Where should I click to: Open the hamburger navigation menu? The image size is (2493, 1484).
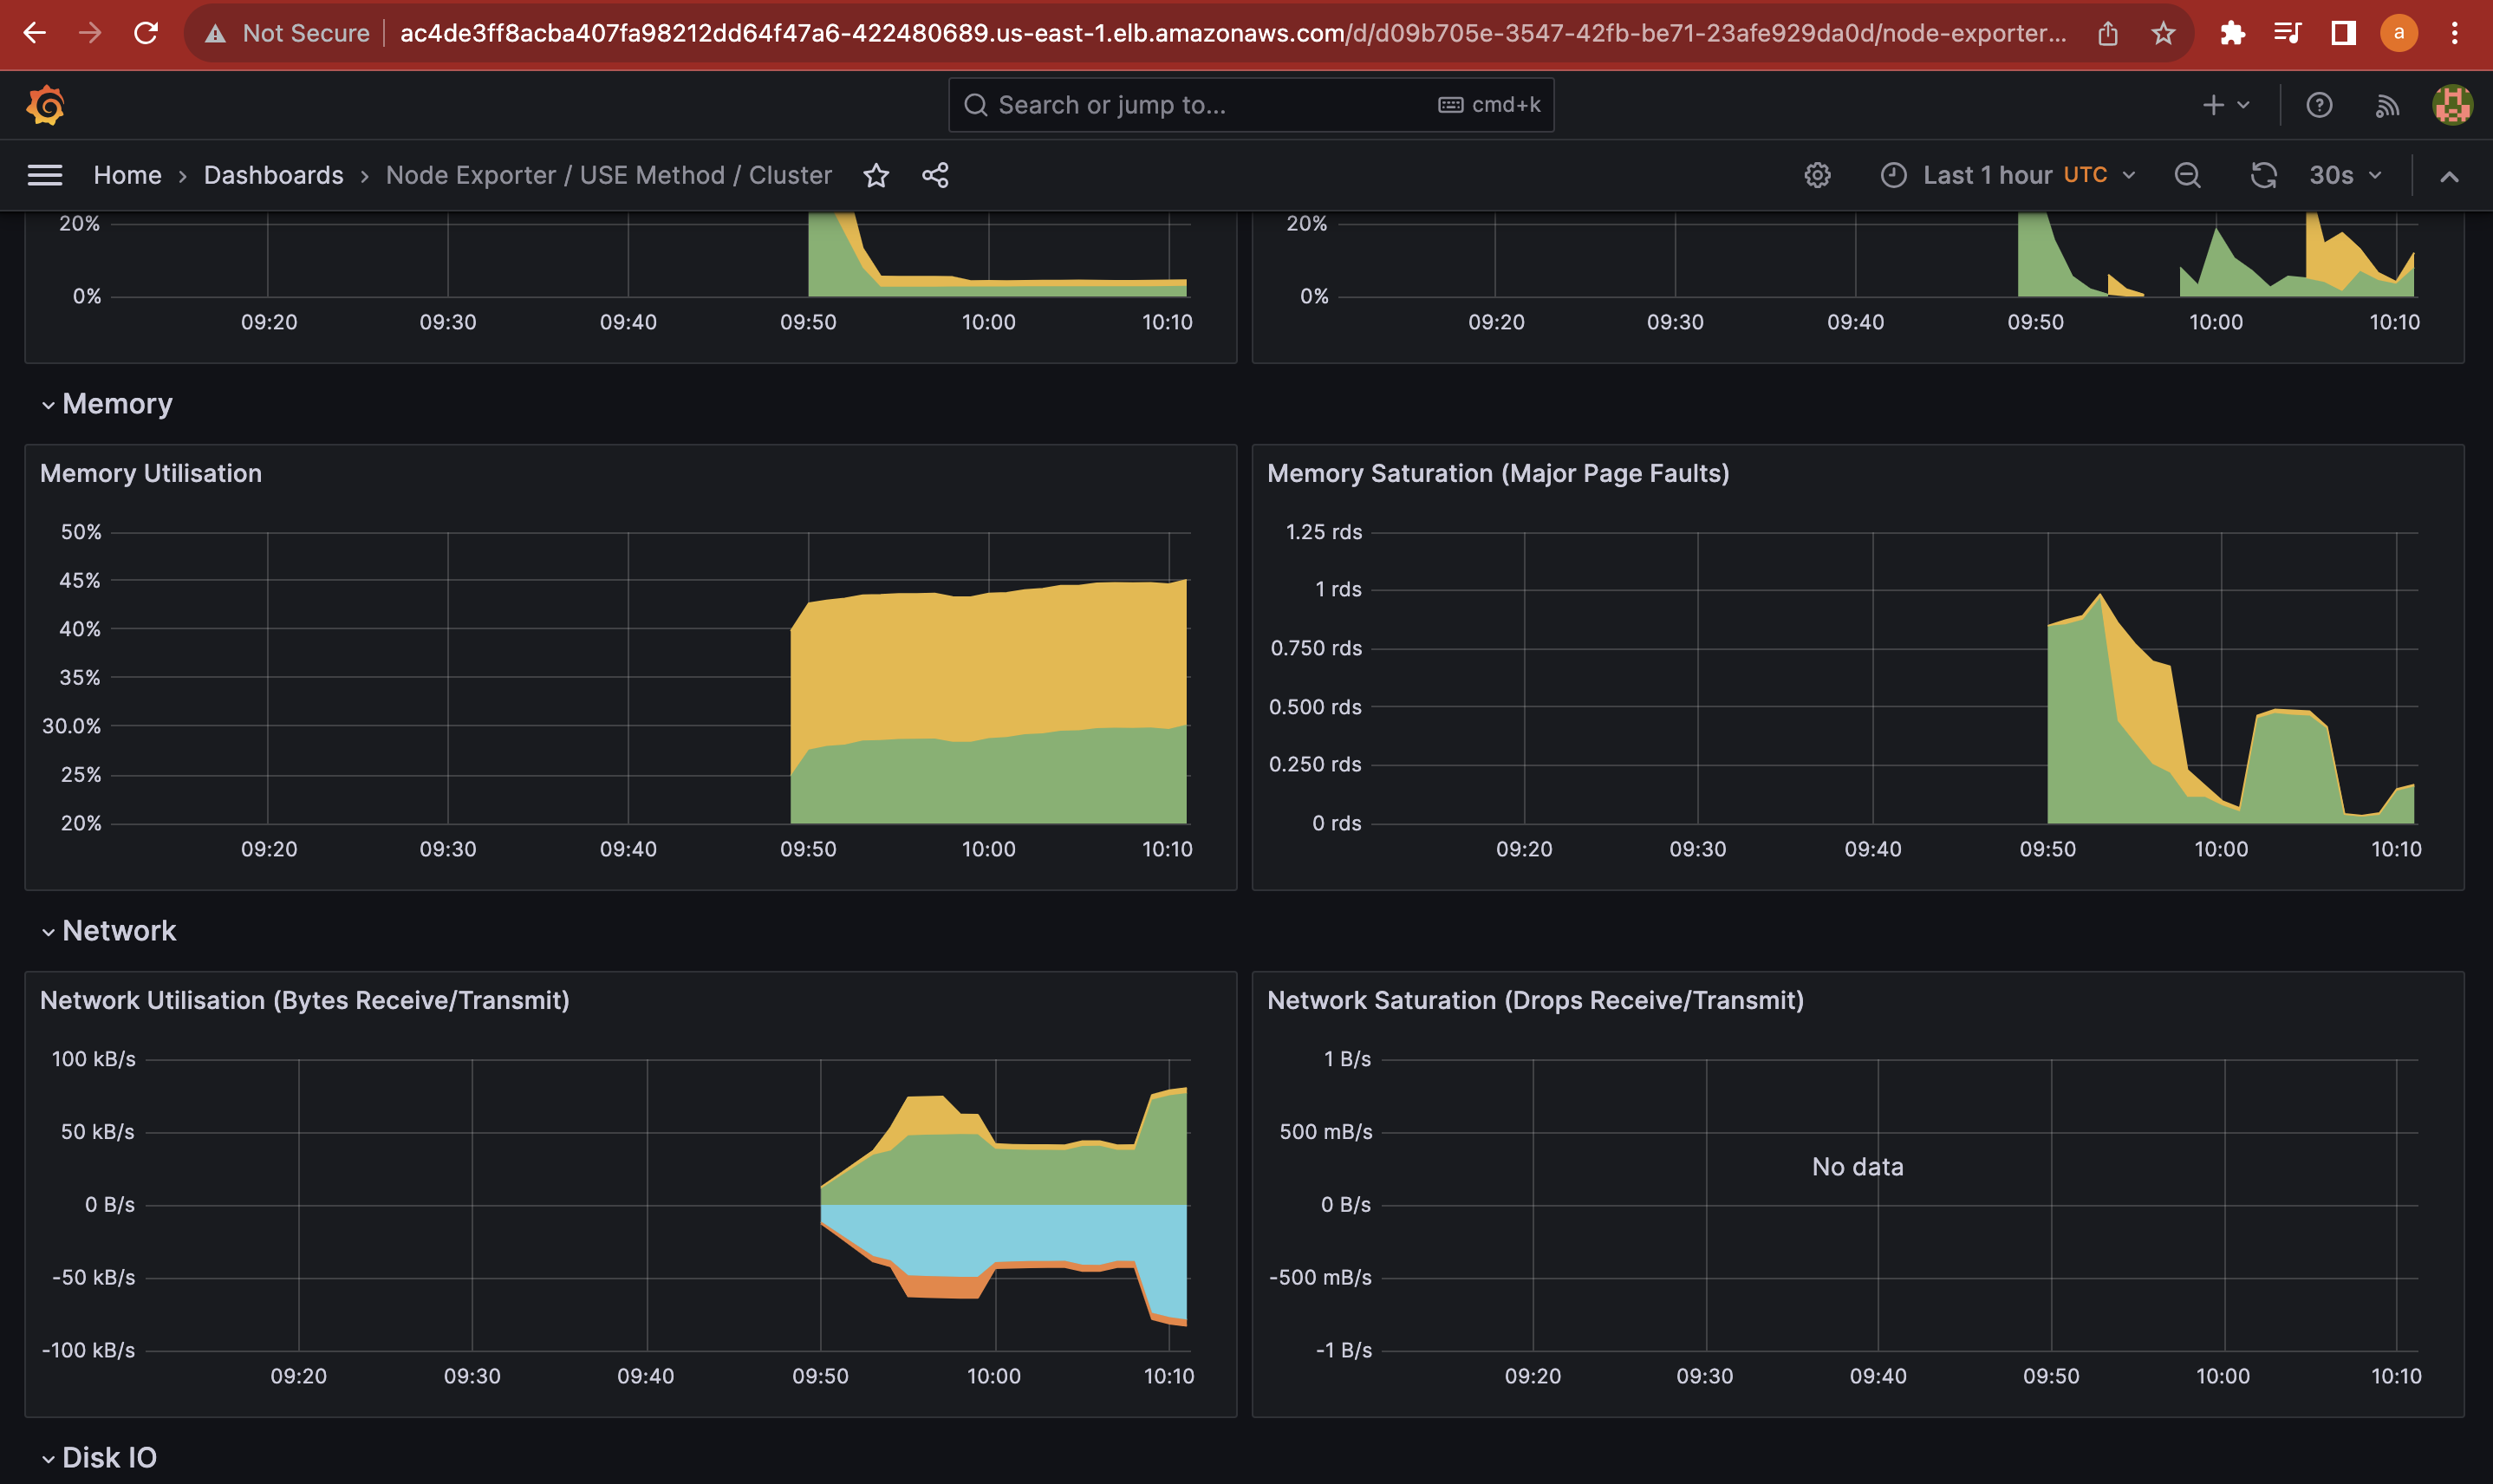tap(45, 176)
